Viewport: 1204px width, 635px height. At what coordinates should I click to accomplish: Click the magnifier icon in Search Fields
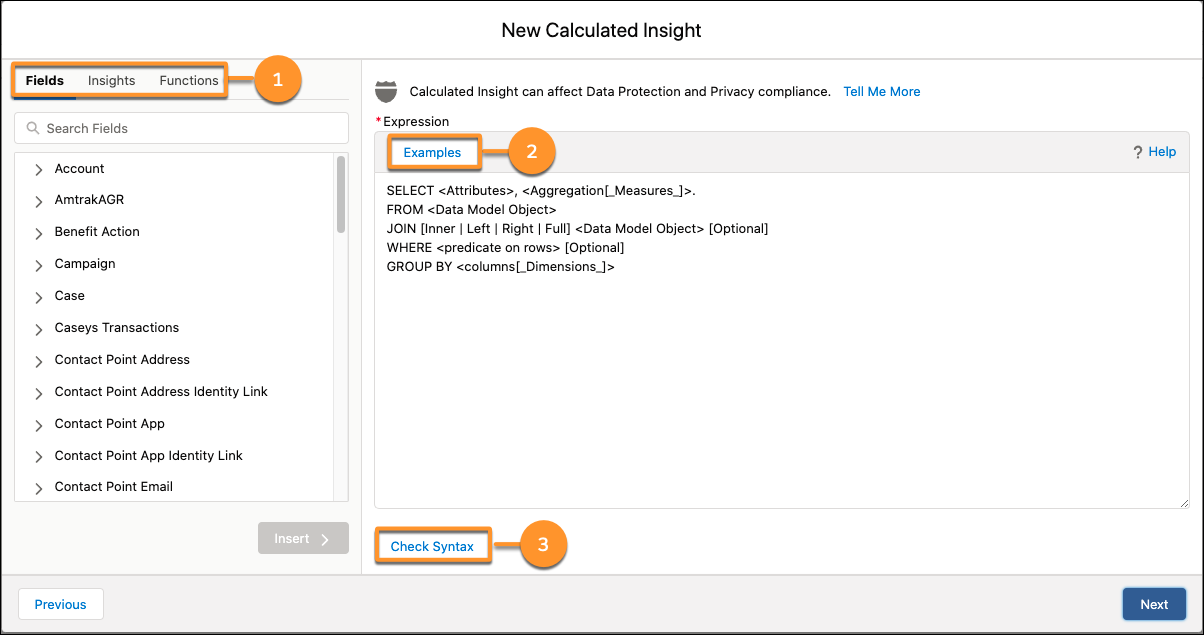pos(34,128)
